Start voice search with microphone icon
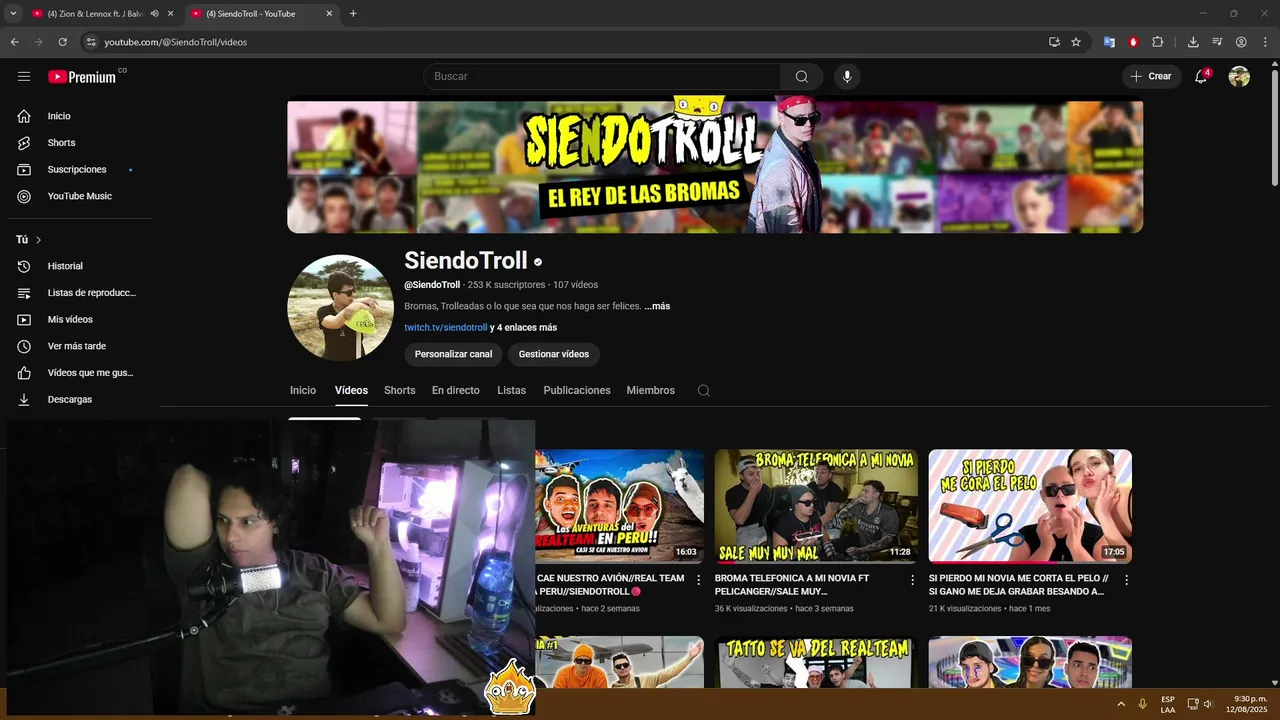The image size is (1280, 720). (x=847, y=76)
